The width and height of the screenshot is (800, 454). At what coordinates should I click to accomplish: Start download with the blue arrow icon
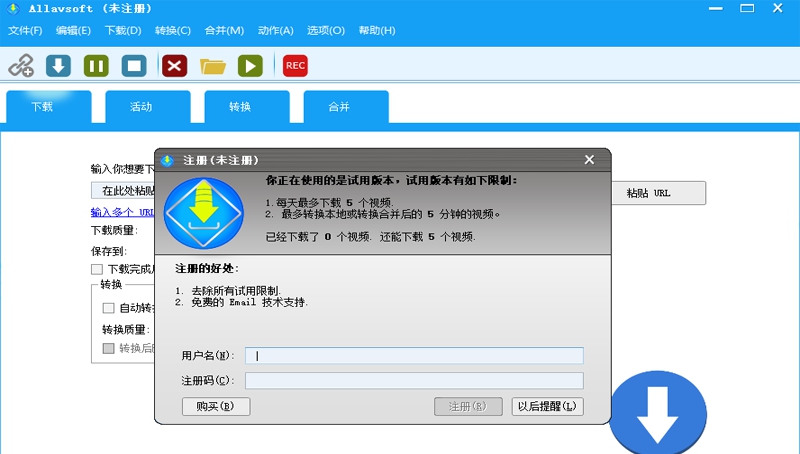58,66
